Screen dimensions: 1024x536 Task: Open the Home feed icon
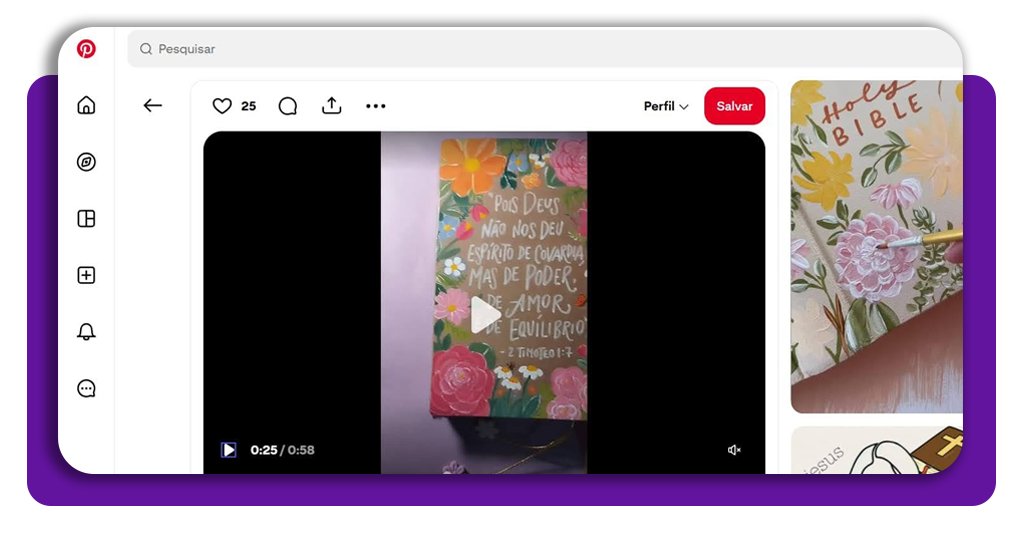click(x=87, y=105)
